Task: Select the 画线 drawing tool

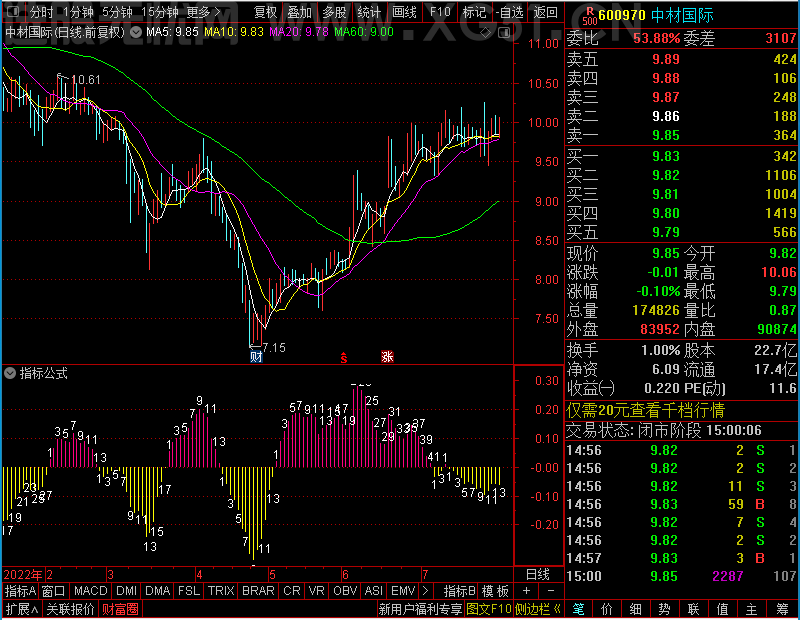Action: pyautogui.click(x=404, y=12)
